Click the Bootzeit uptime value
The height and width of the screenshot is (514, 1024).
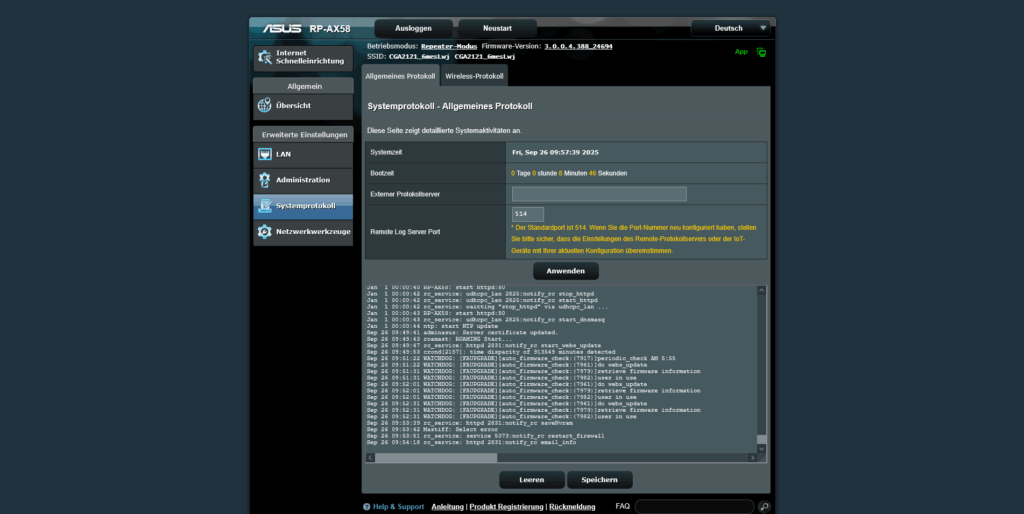pos(569,173)
